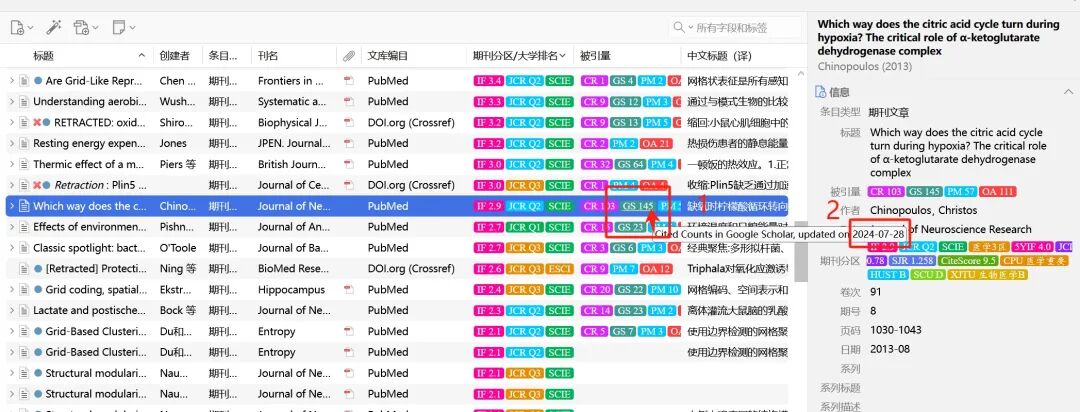This screenshot has width=1080, height=412.
Task: Expand the 'Effects of environmen...' row
Action: click(12, 227)
